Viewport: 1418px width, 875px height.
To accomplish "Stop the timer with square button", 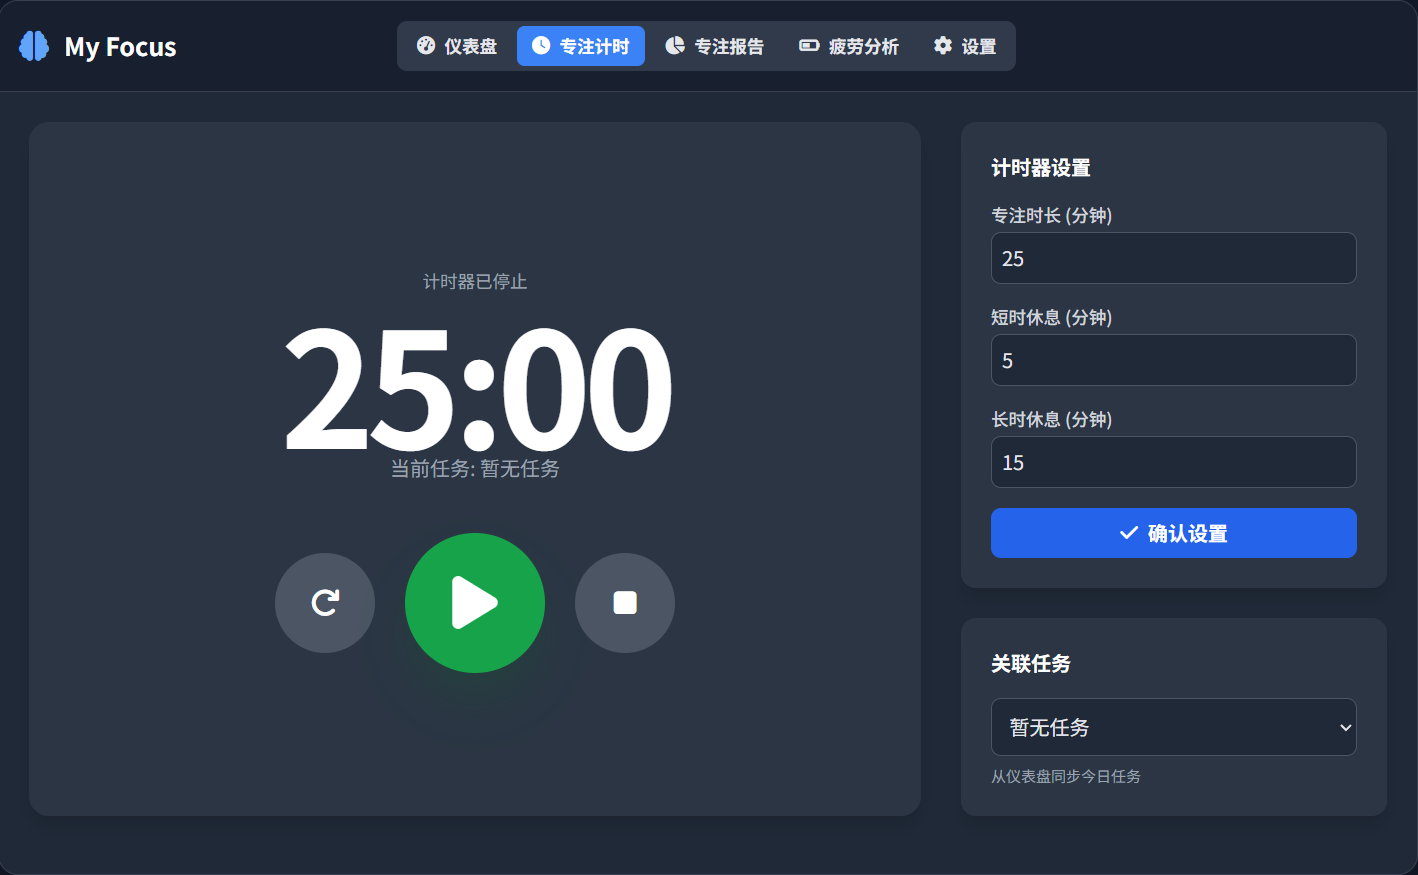I will point(625,603).
